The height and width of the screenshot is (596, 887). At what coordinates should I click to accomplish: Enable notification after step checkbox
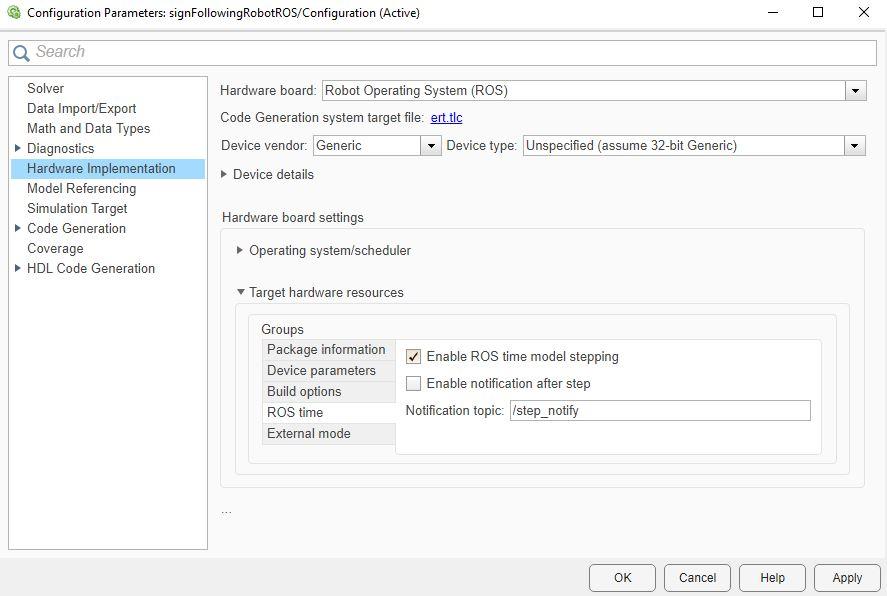413,384
